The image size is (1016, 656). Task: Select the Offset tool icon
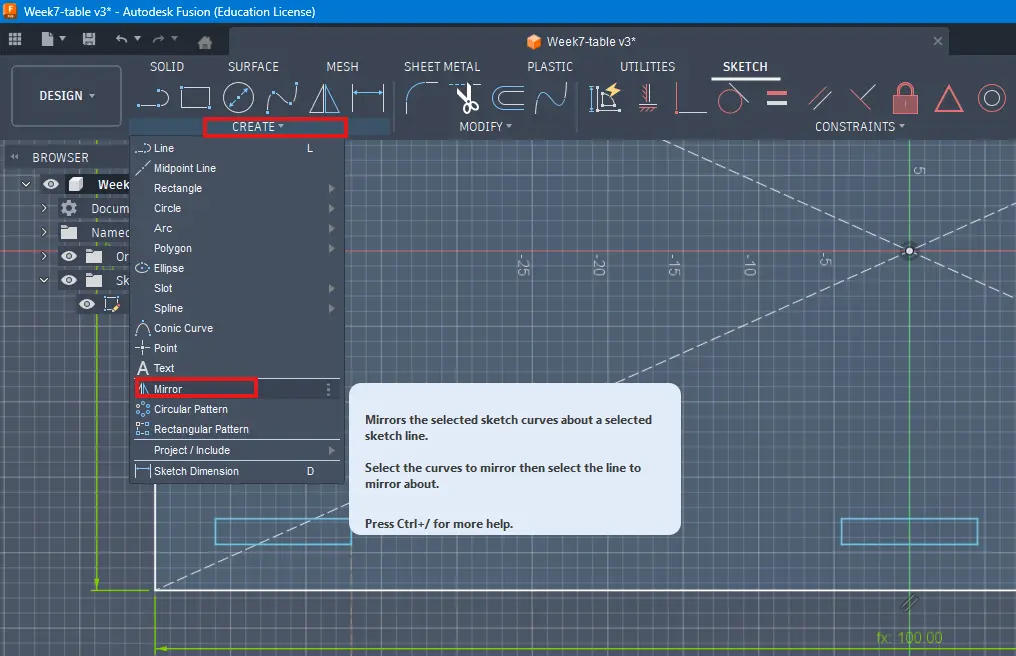pos(508,98)
